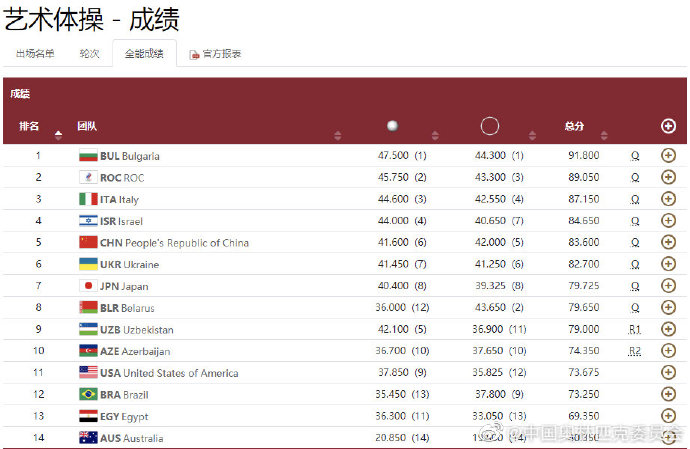The height and width of the screenshot is (449, 690).
Task: Click the Brazil flag icon
Action: [x=88, y=394]
